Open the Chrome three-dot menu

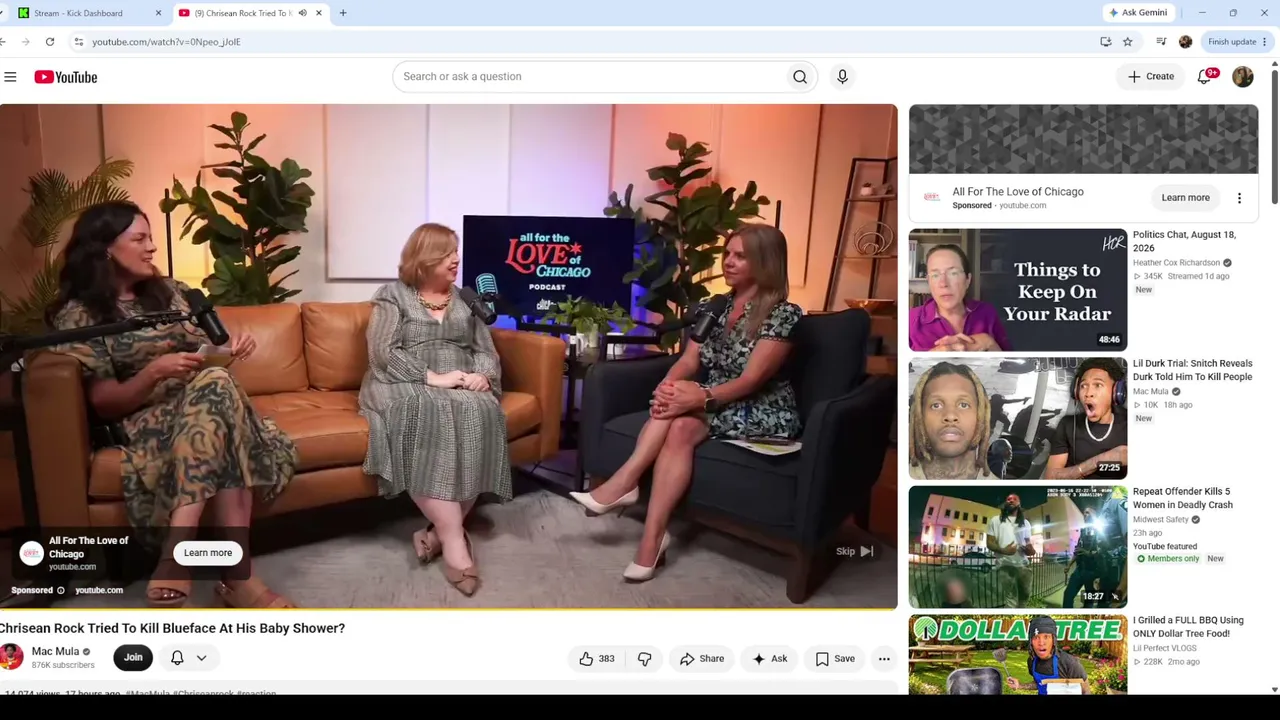point(1264,42)
